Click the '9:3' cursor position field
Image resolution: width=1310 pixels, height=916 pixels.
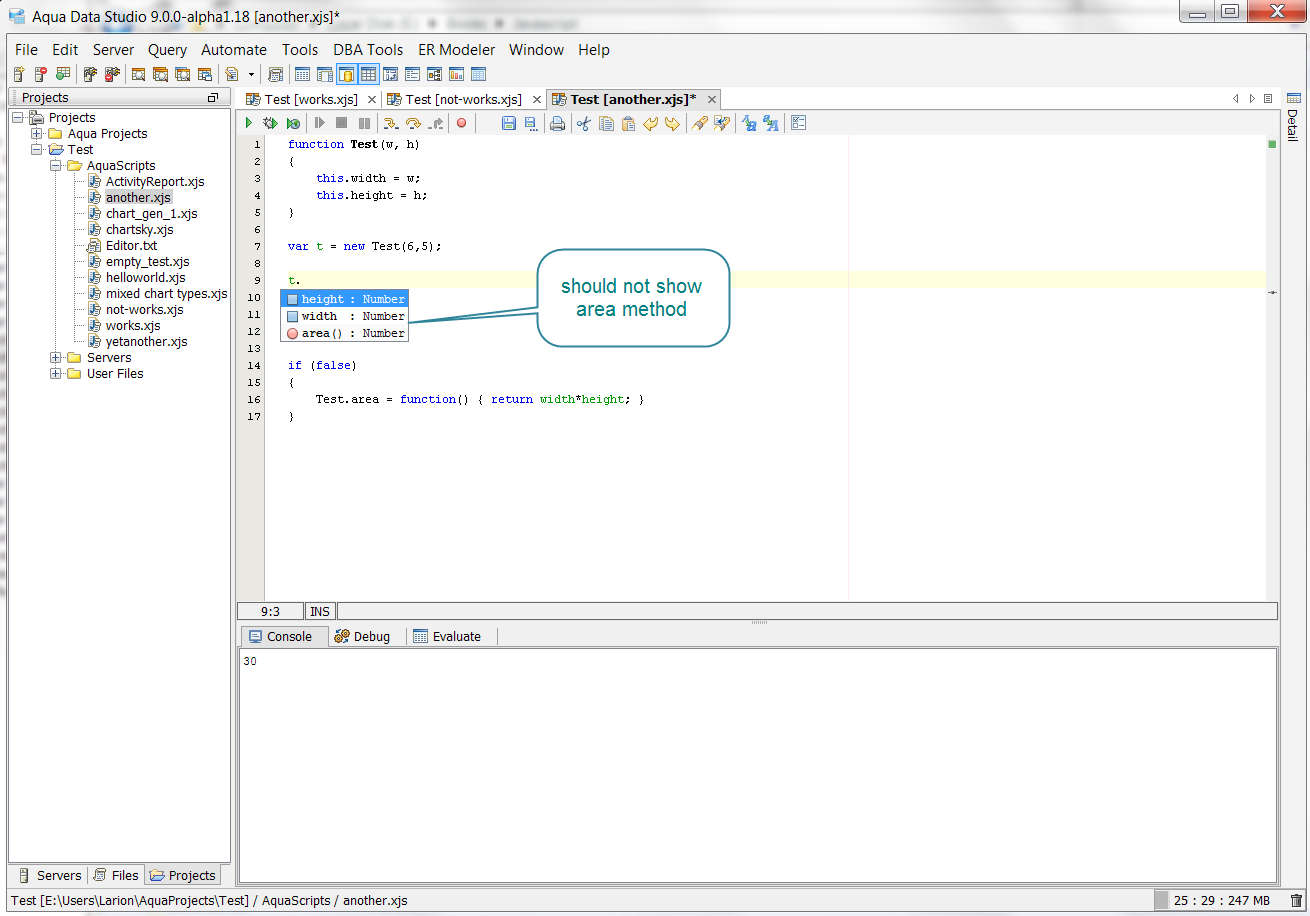point(270,611)
